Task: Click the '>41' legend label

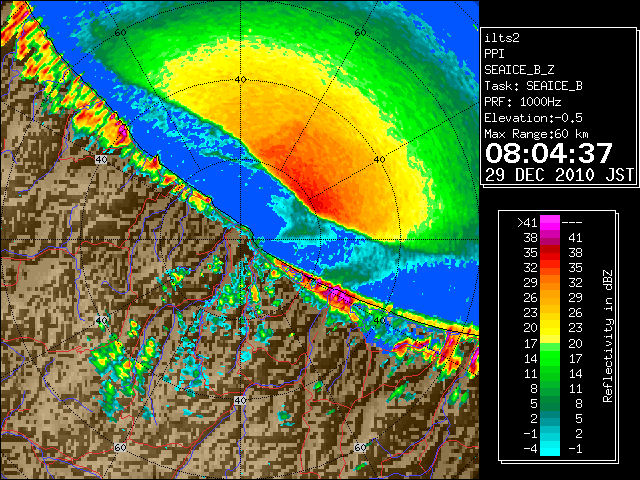Action: coord(527,223)
